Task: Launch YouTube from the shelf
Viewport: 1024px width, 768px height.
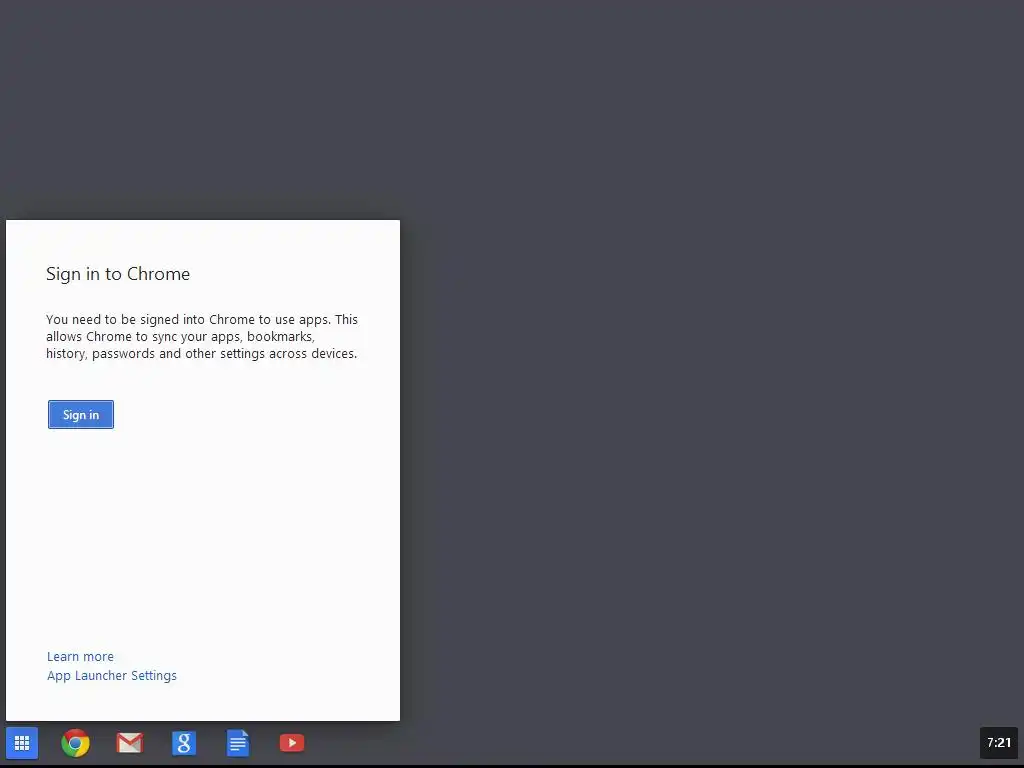Action: click(292, 743)
